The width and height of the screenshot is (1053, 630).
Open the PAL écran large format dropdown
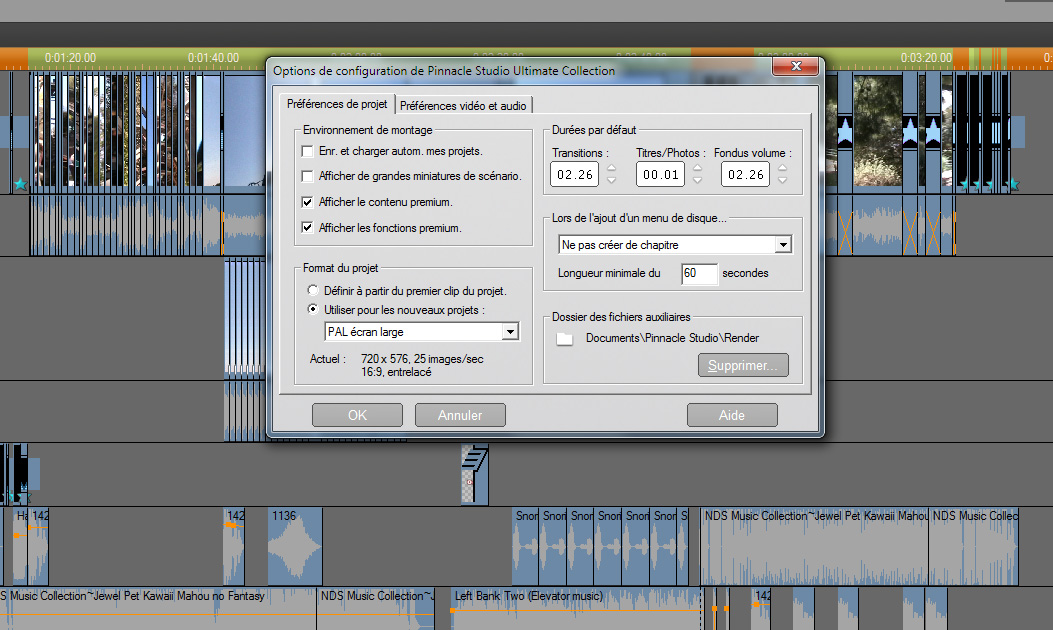coord(510,332)
